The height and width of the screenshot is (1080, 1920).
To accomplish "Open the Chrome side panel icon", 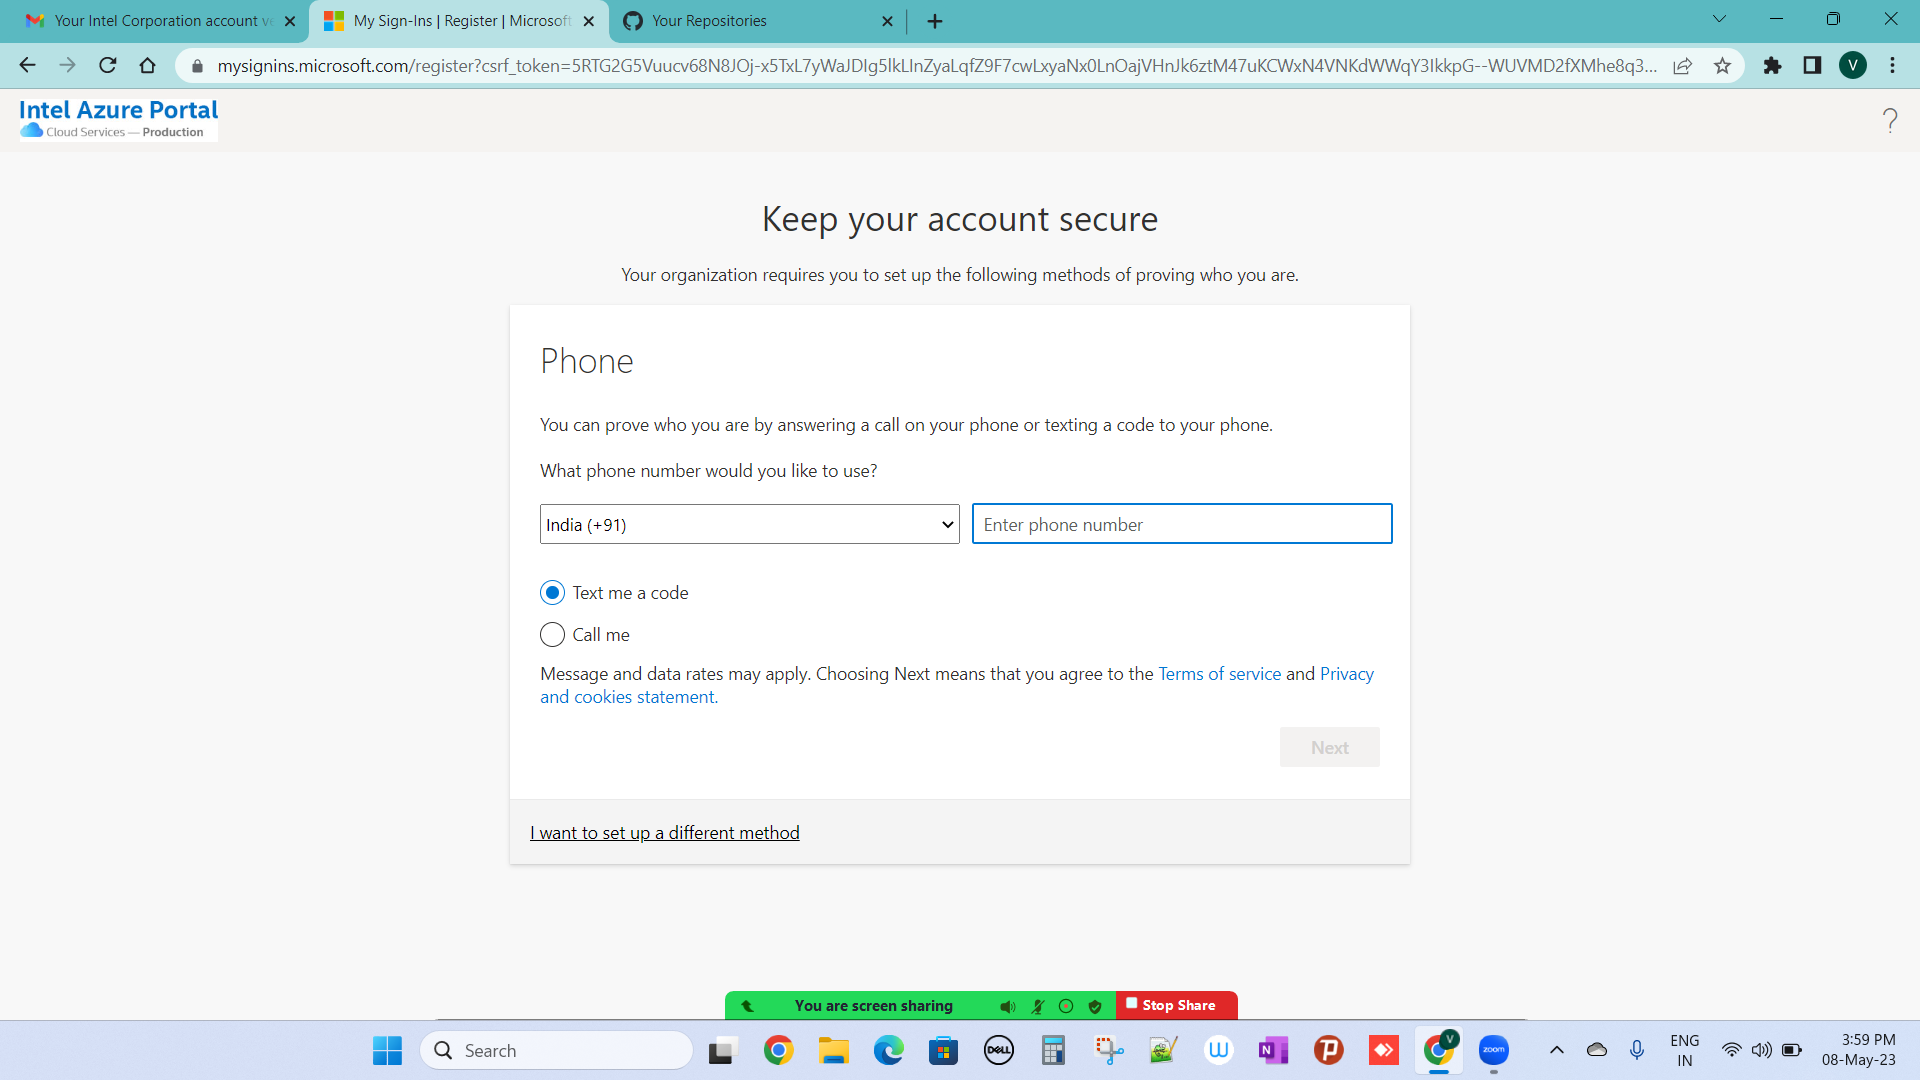I will [x=1812, y=66].
